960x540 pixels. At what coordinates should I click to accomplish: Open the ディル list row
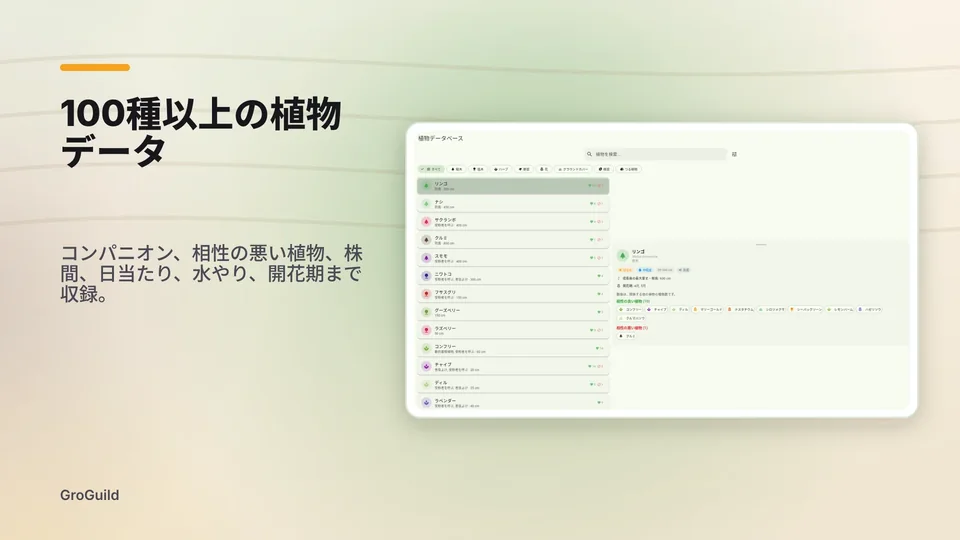click(x=513, y=384)
